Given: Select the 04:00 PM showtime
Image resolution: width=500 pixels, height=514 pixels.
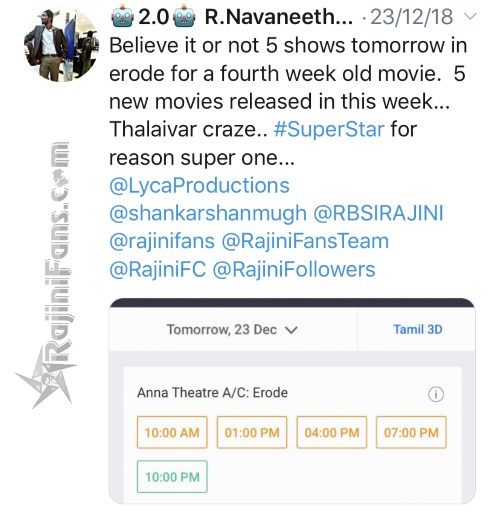Looking at the screenshot, I should (x=332, y=432).
